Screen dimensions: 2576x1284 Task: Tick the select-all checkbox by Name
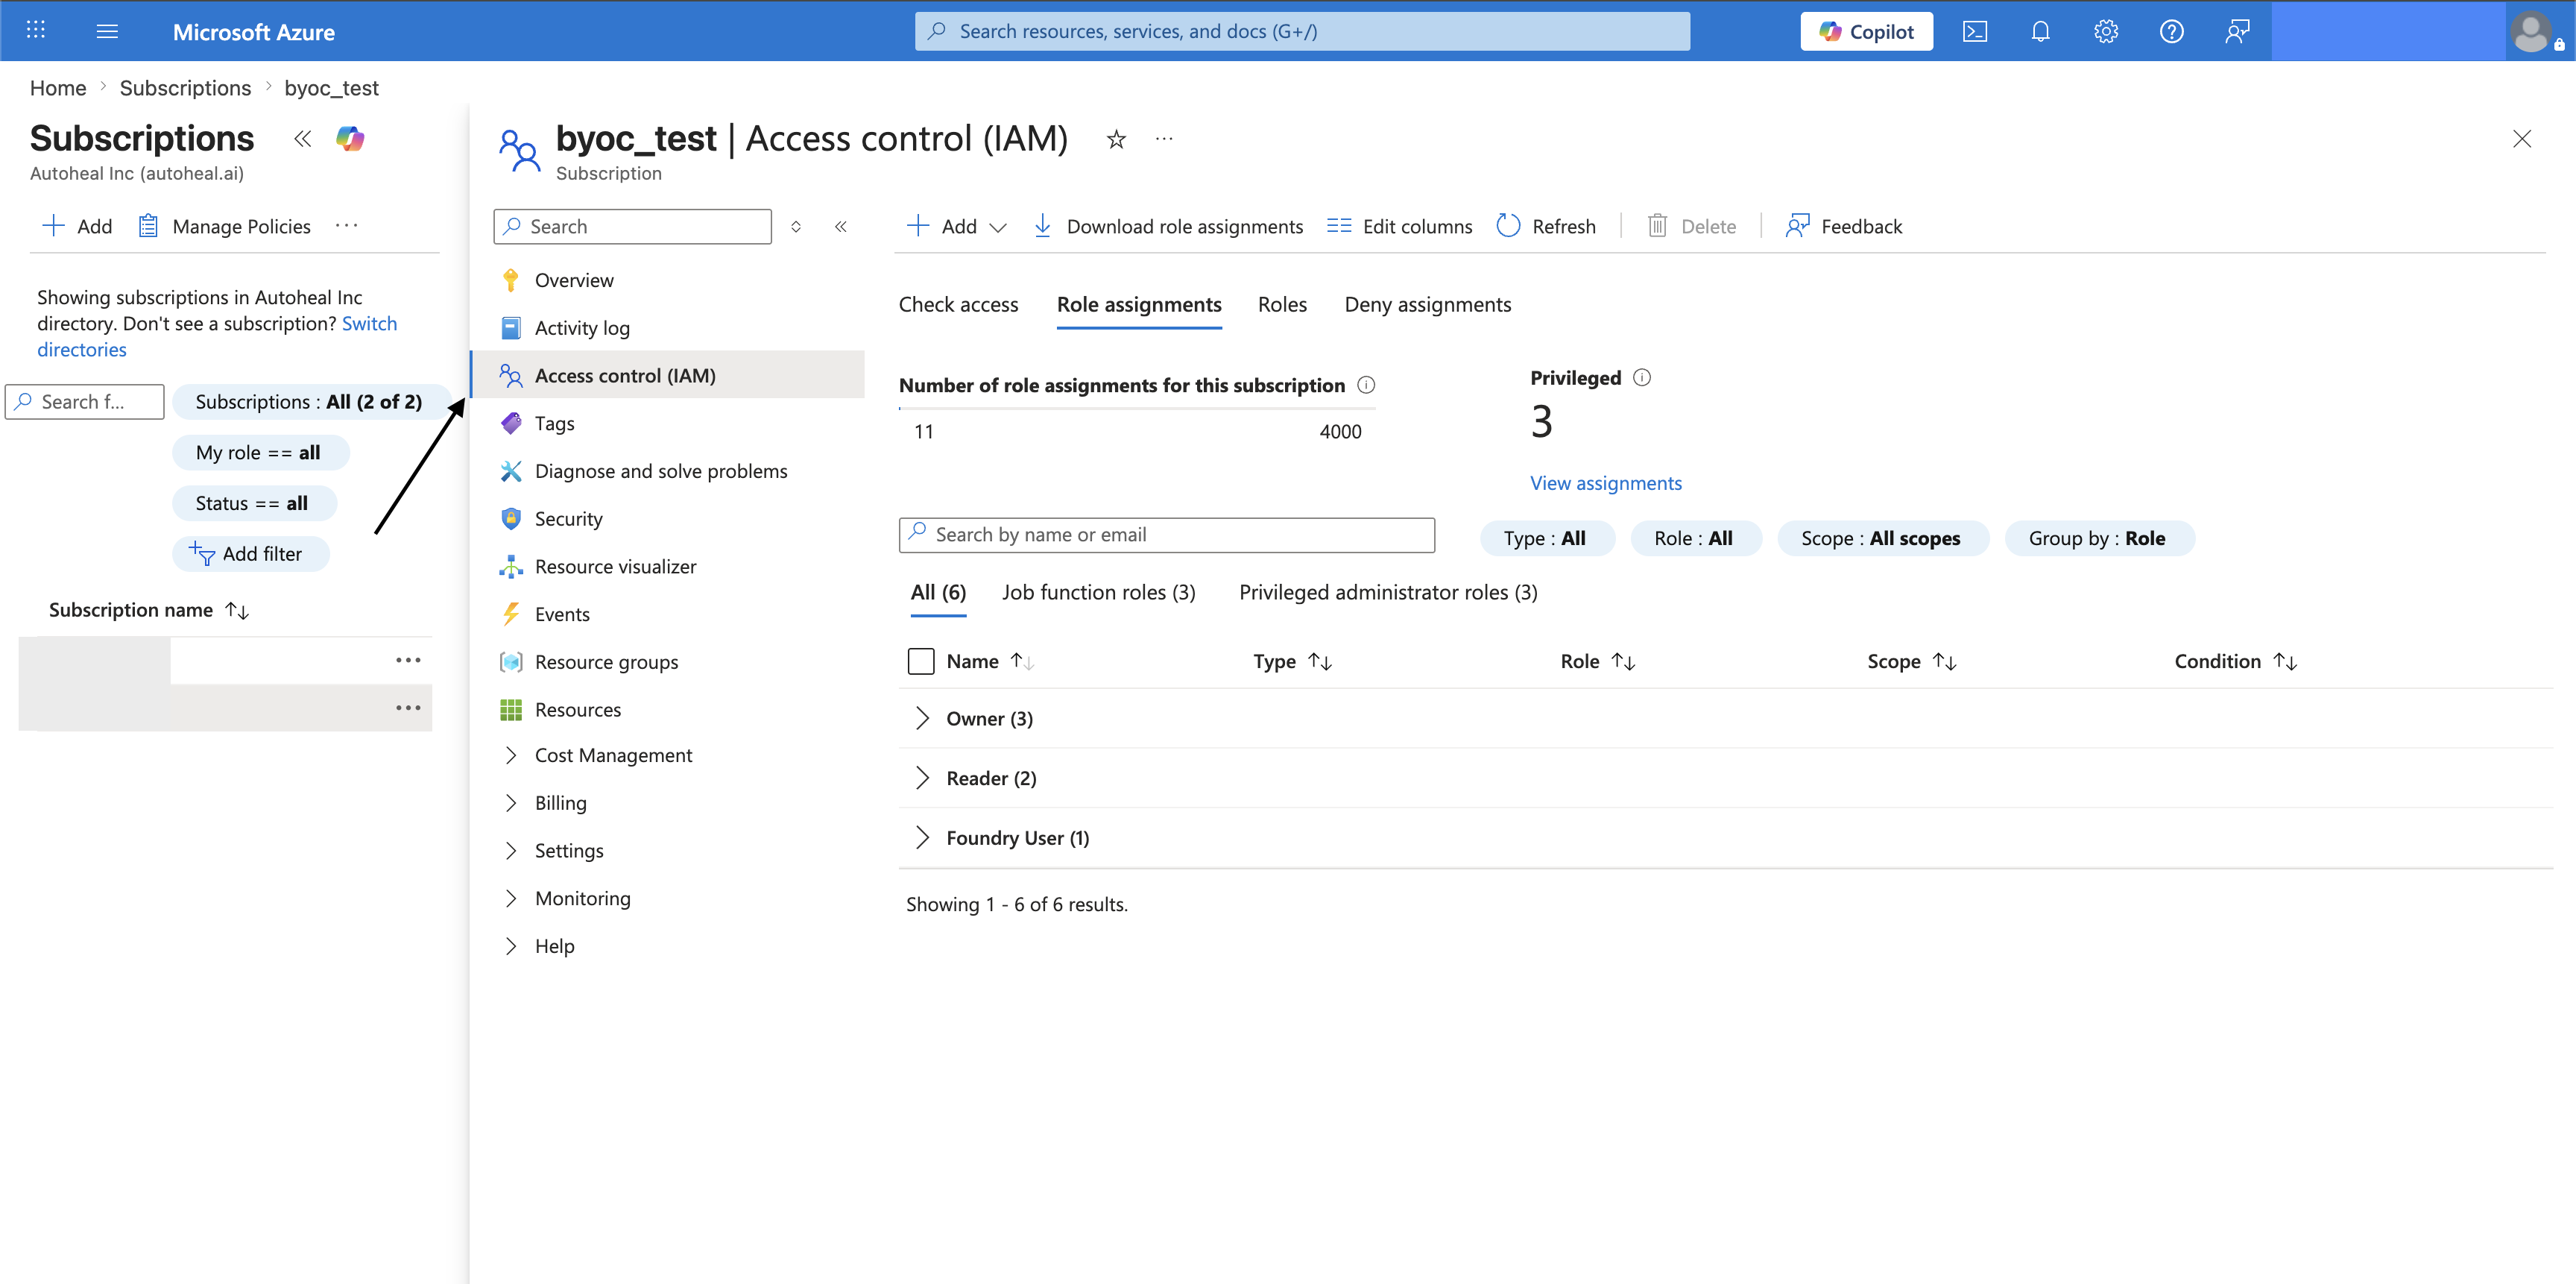[x=921, y=661]
